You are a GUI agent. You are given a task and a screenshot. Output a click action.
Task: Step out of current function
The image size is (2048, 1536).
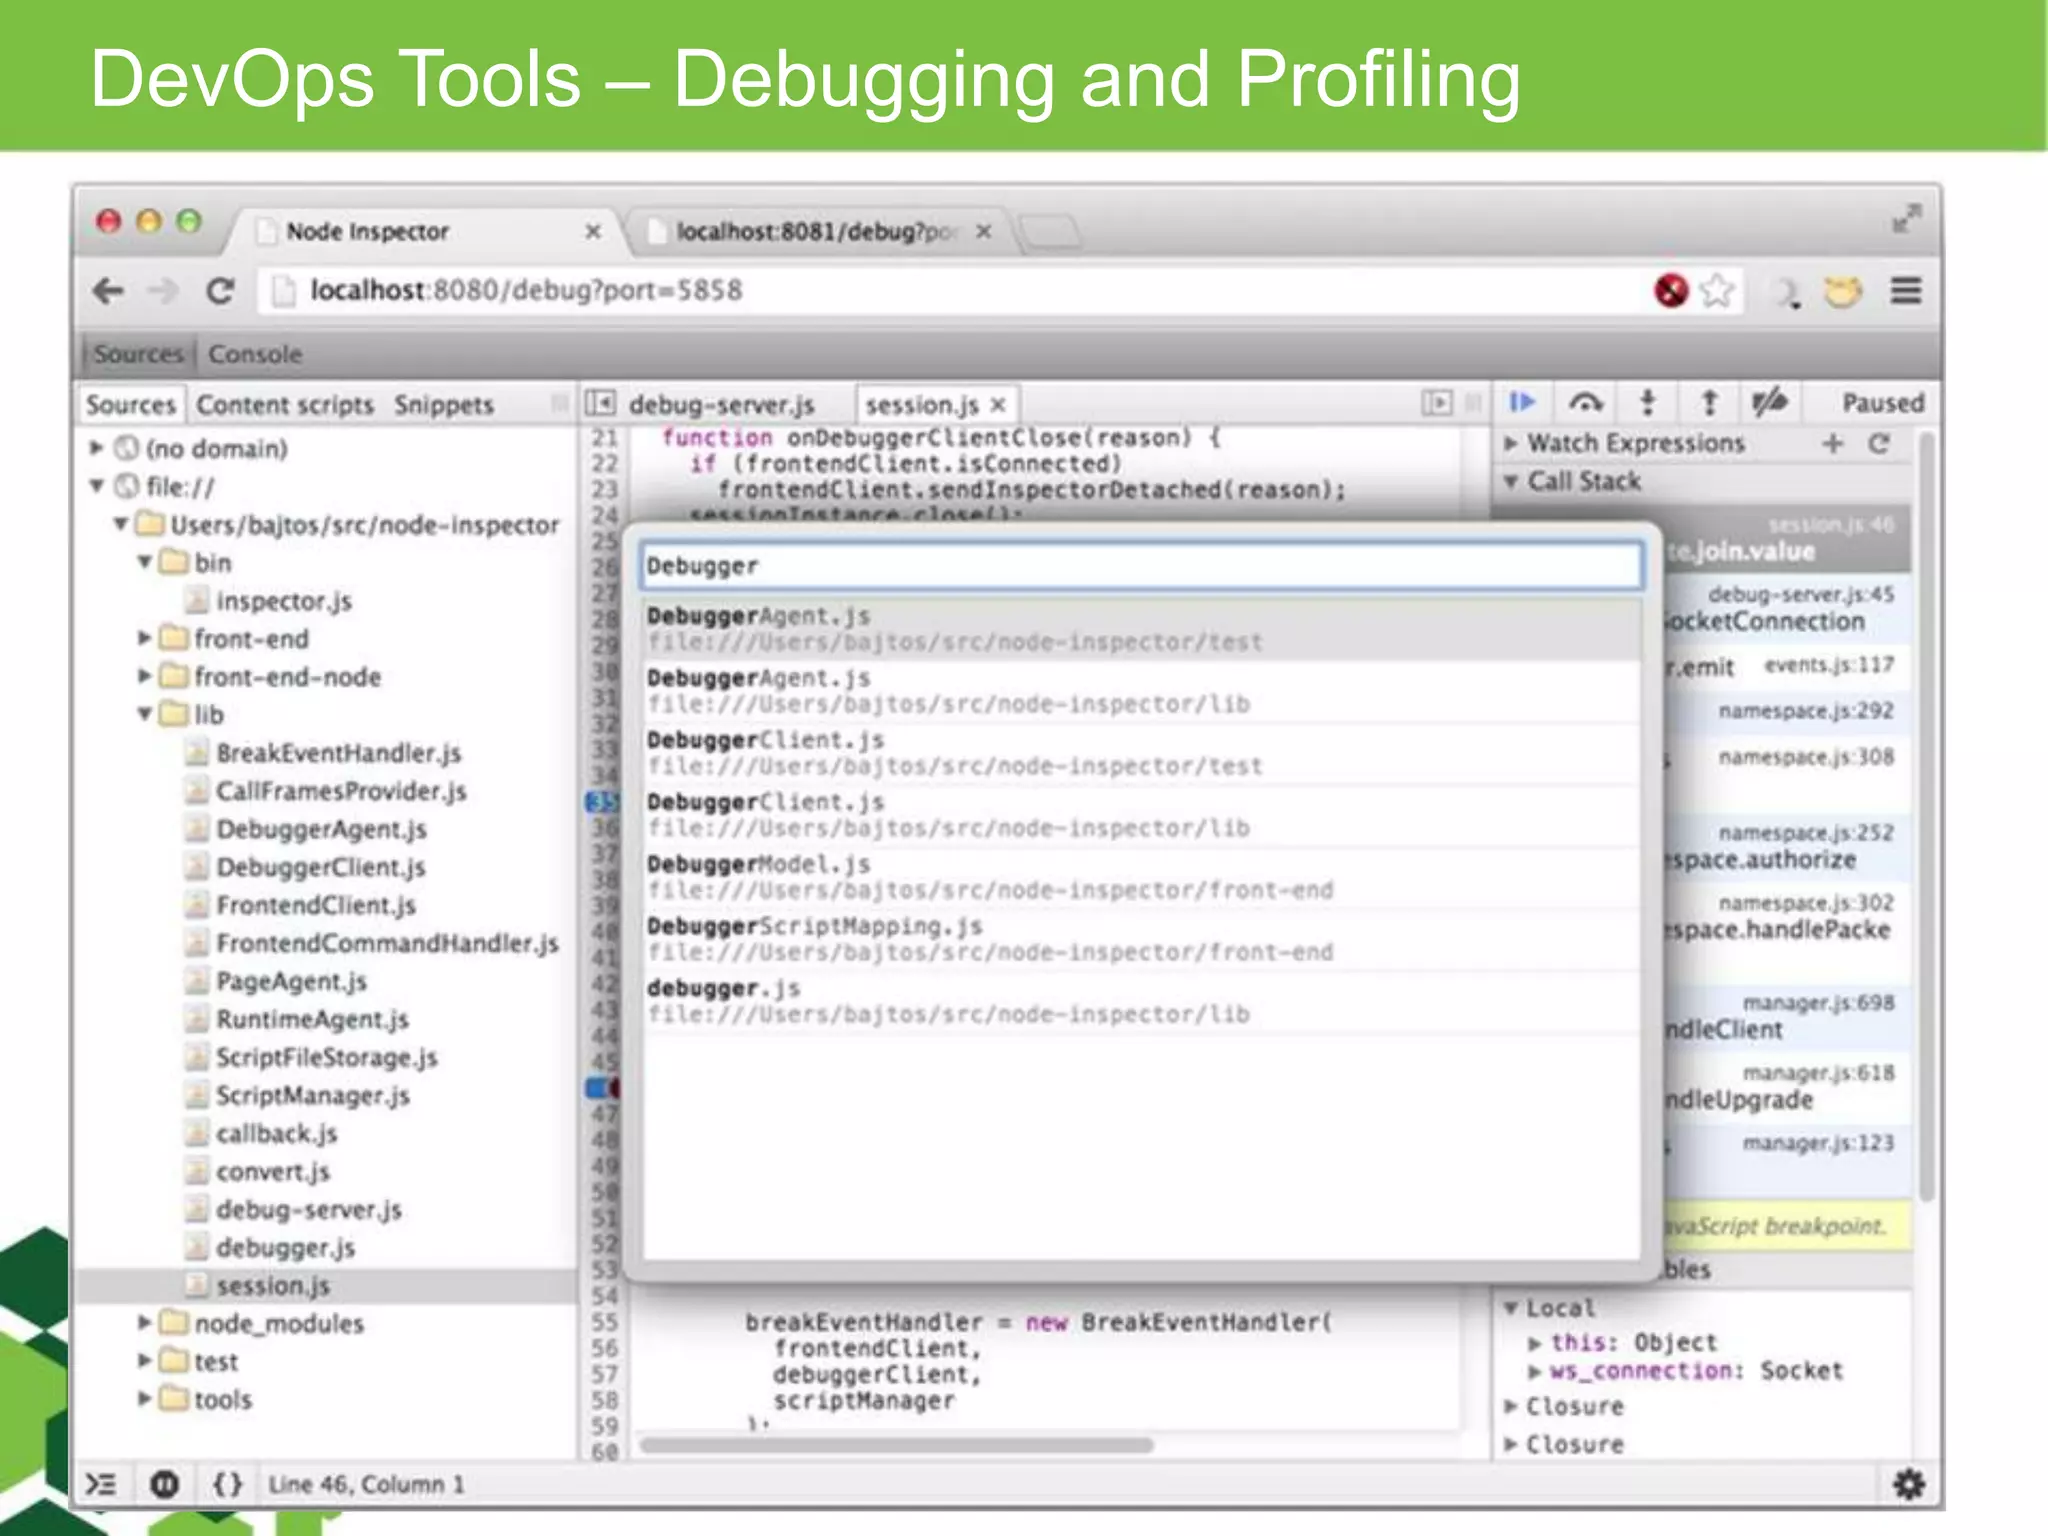coord(1709,403)
